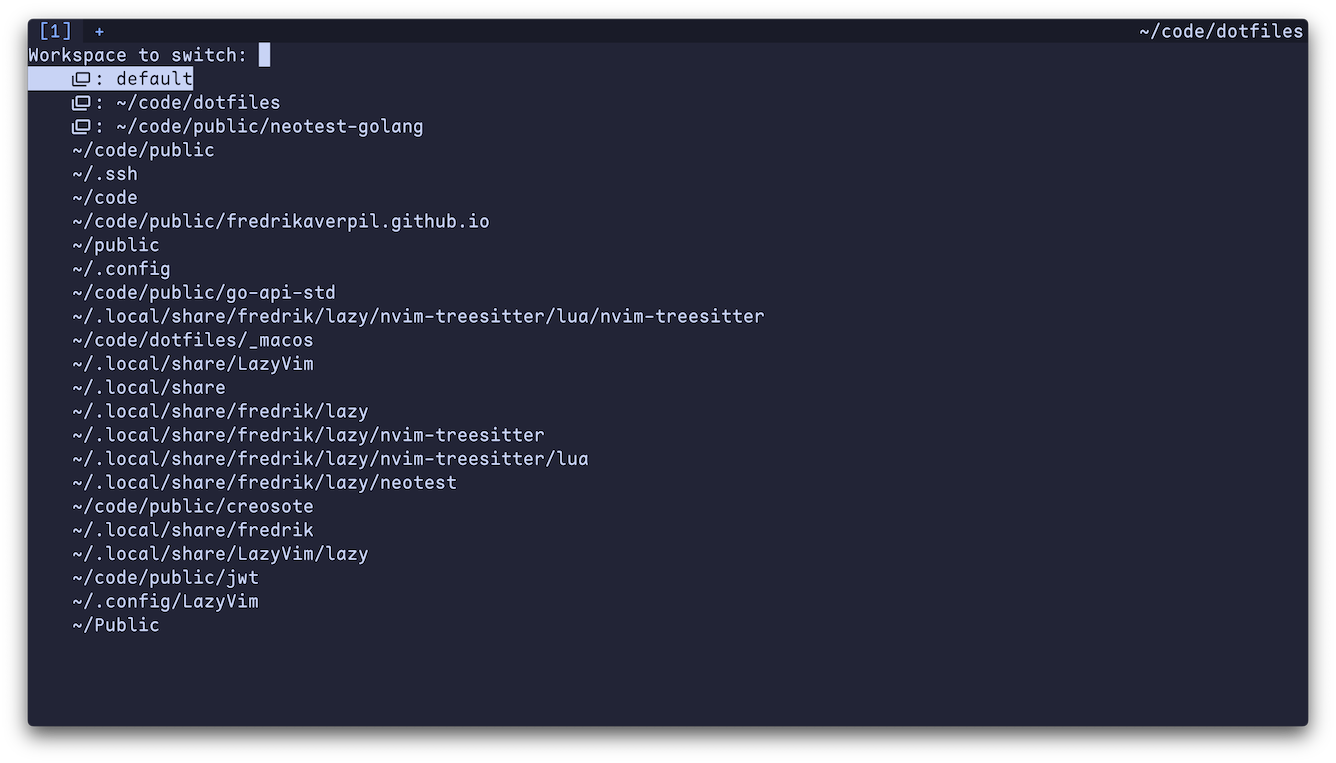The height and width of the screenshot is (763, 1336).
Task: Select the session icon beside default
Action: 80,78
